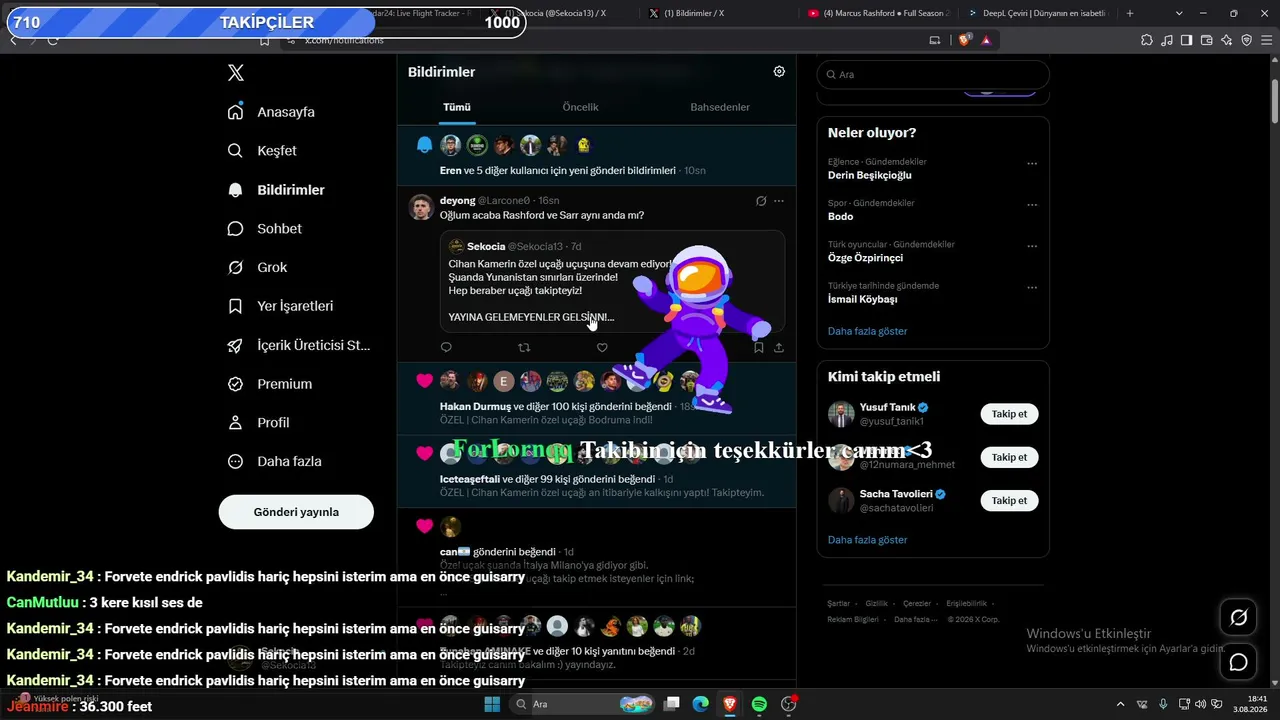Open the Brave Wallet icon
The image size is (1280, 720).
click(1206, 40)
